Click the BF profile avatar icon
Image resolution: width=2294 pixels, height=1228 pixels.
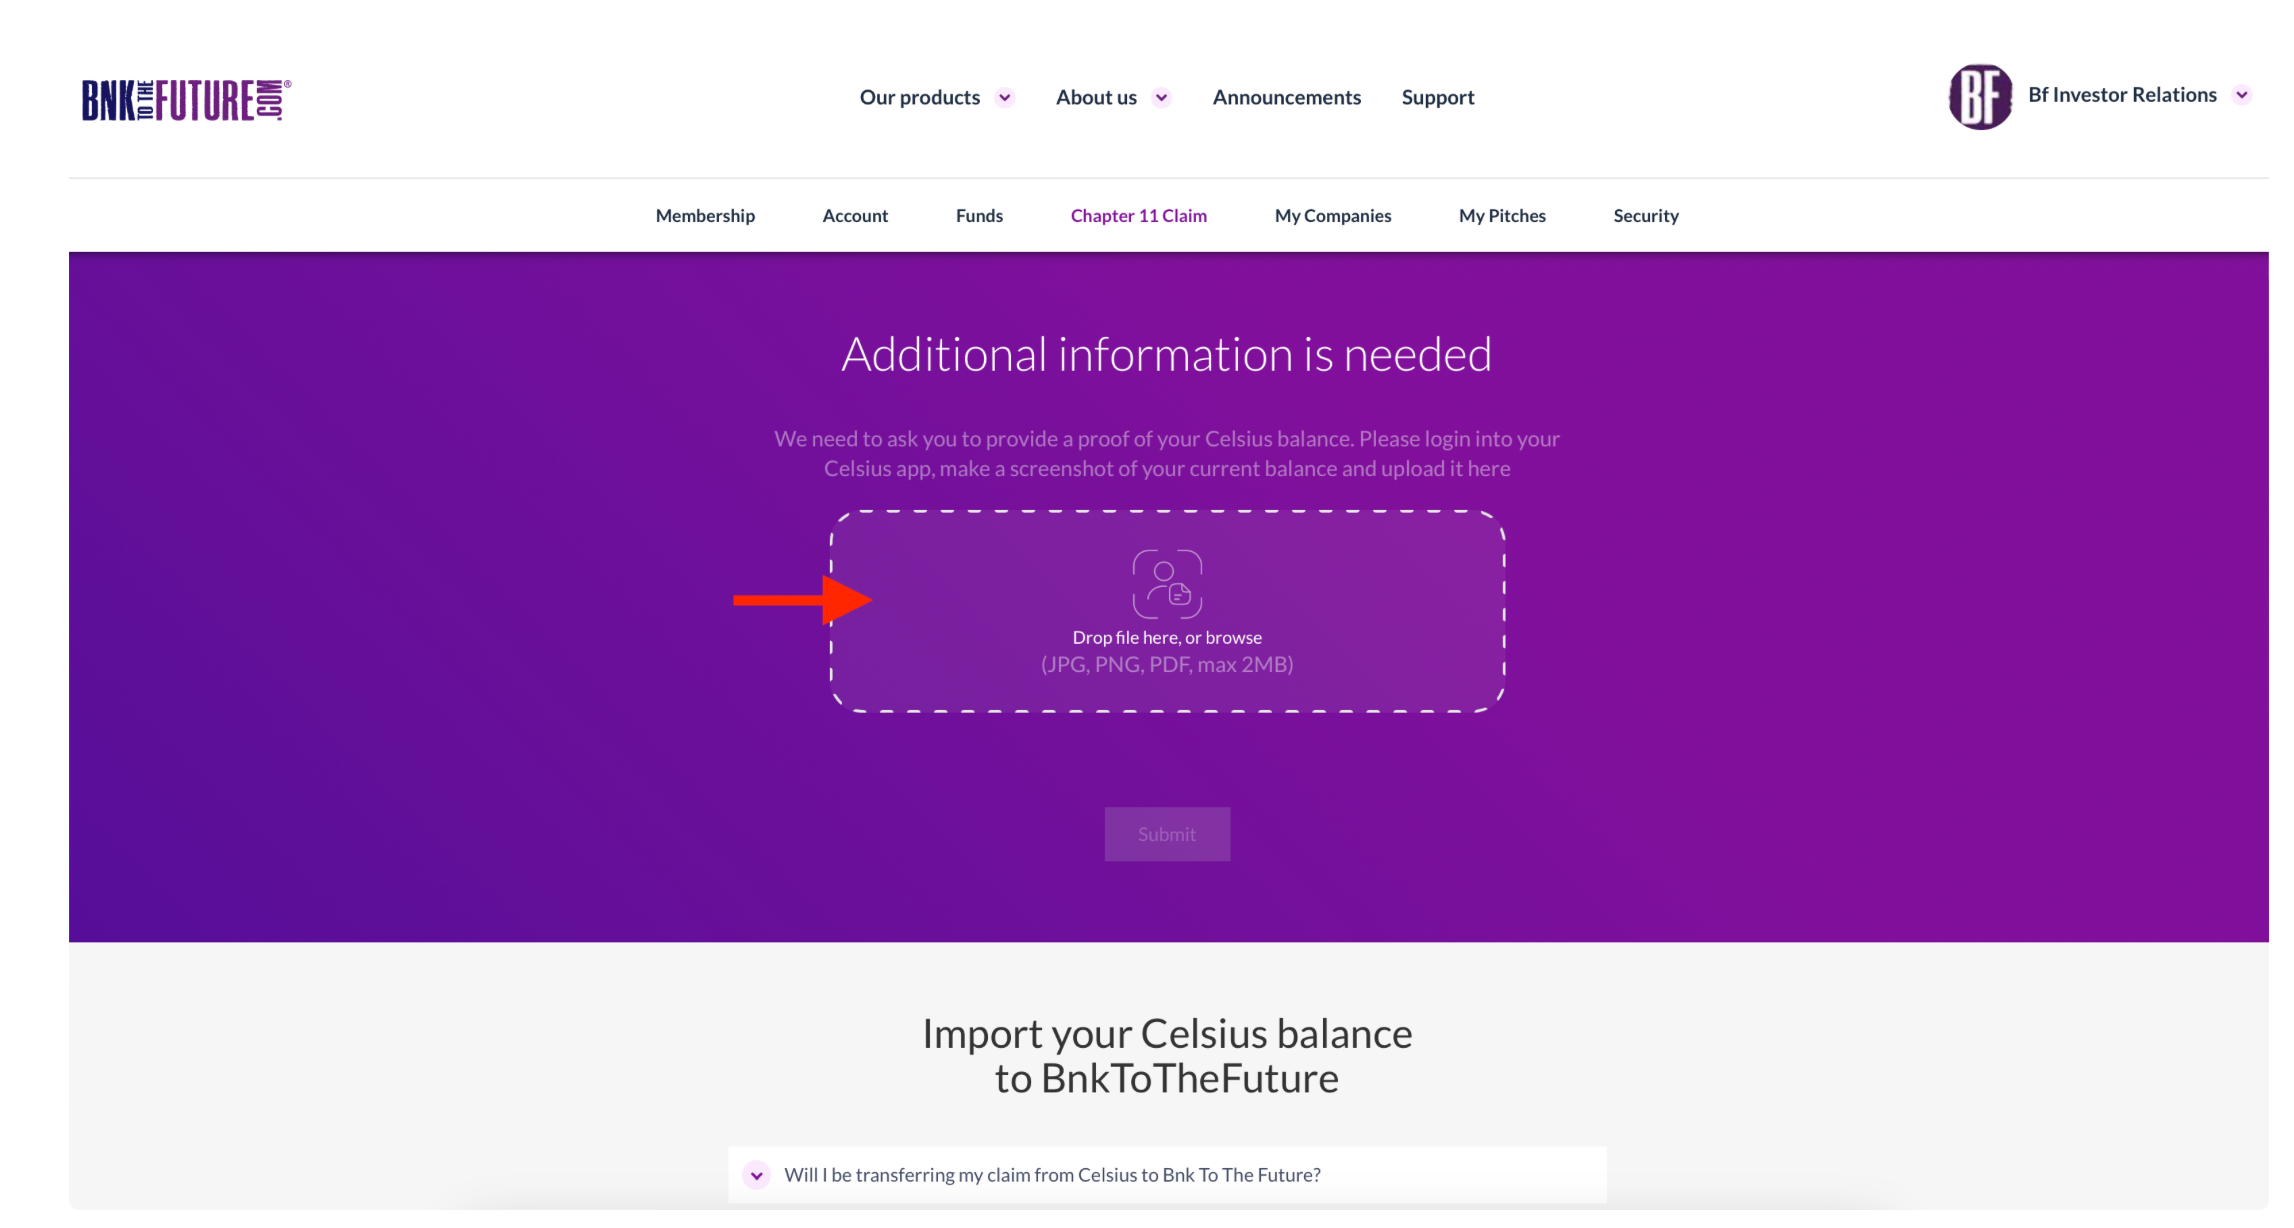[x=1980, y=97]
